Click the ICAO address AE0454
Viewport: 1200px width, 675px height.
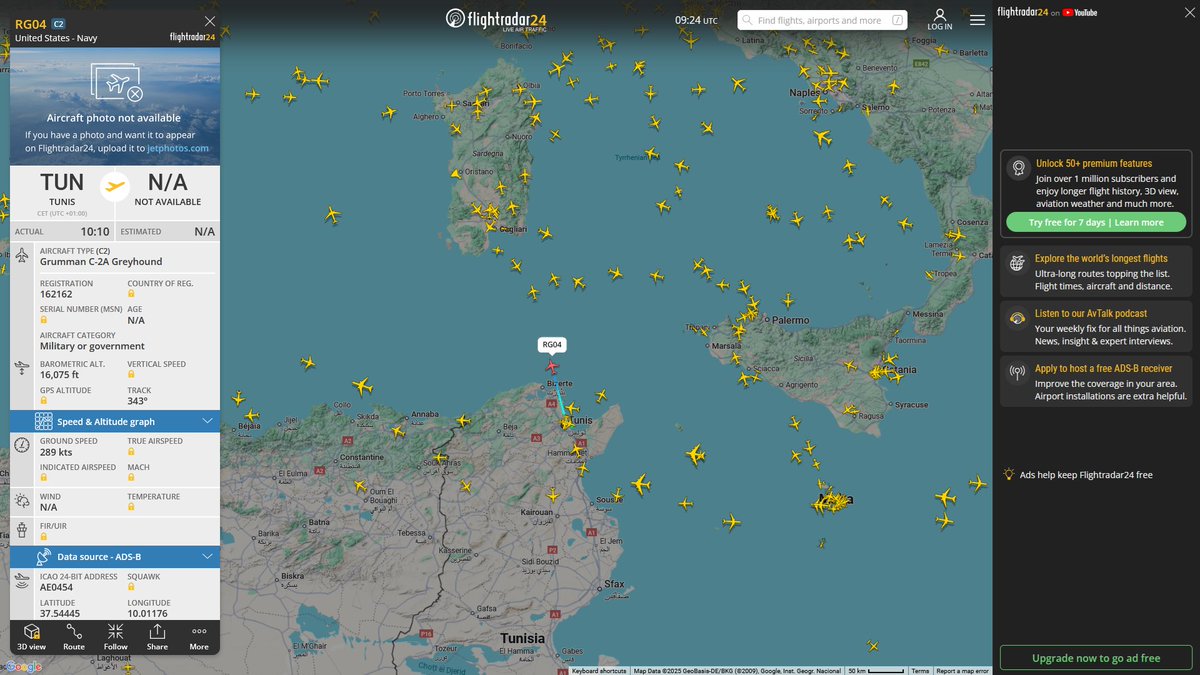pos(56,588)
